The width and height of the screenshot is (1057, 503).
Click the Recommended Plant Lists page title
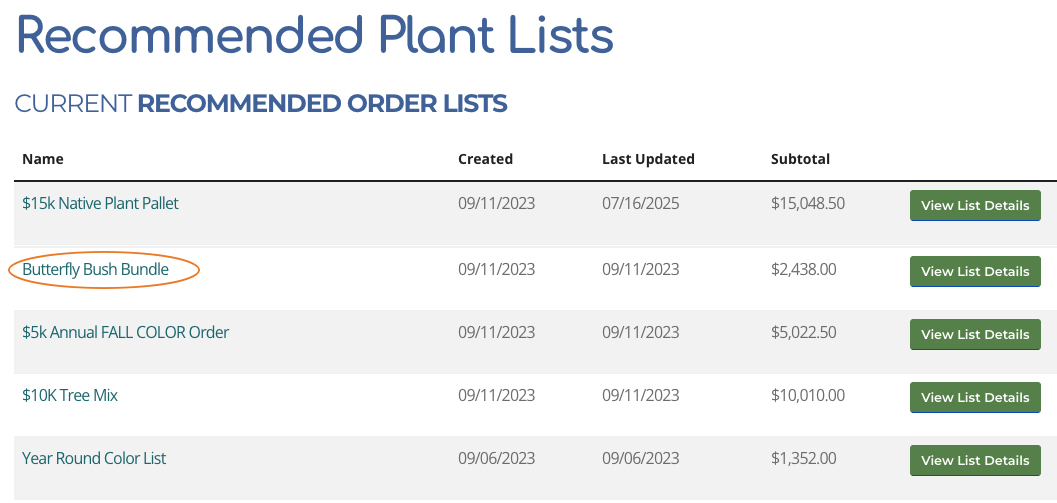click(x=315, y=34)
